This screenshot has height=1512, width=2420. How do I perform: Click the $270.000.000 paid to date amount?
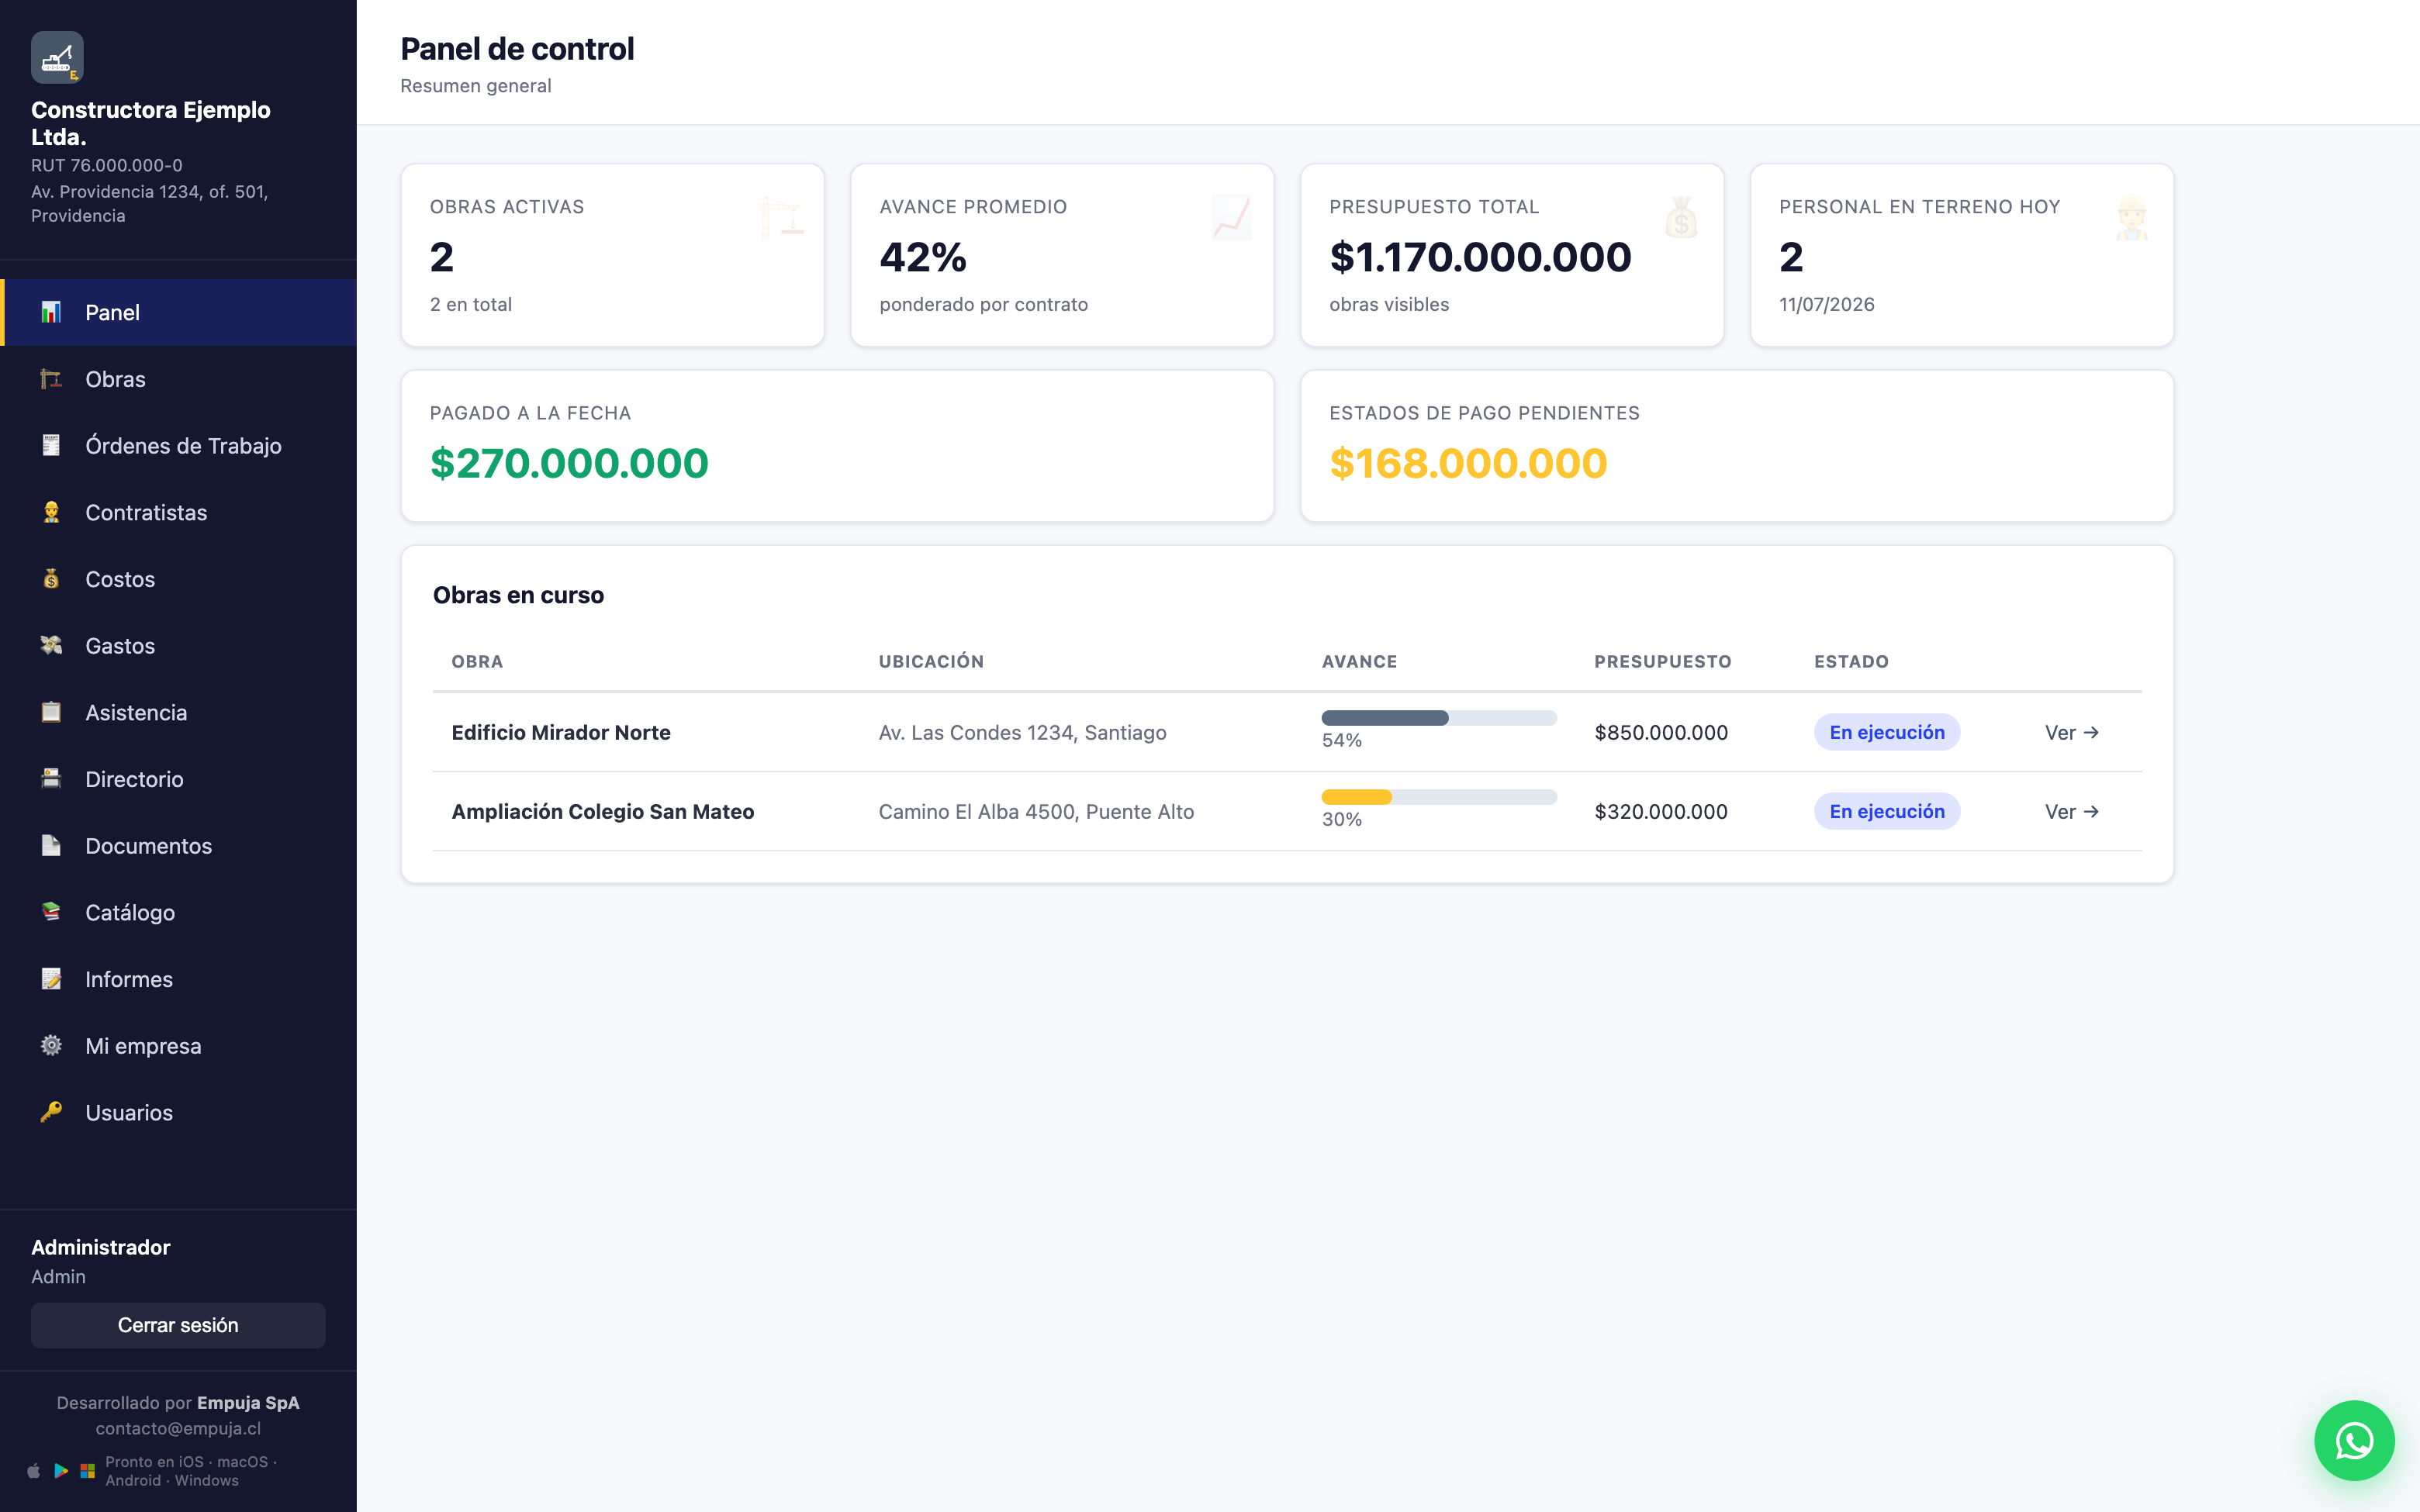click(569, 463)
